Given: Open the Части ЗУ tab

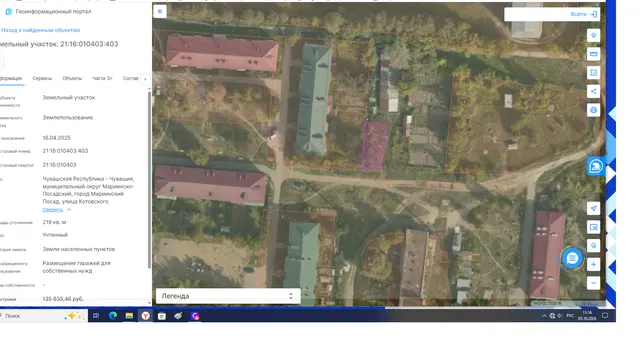Looking at the screenshot, I should coord(102,78).
